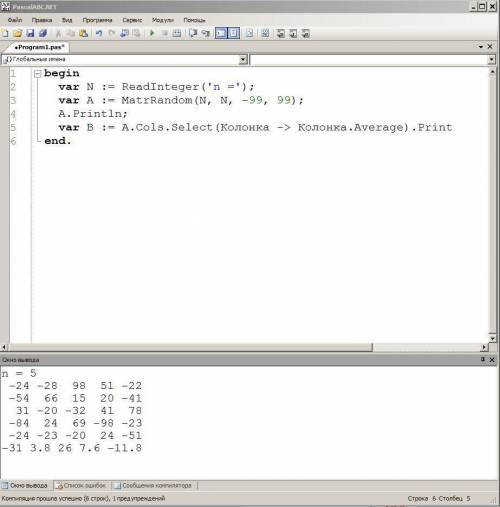This screenshot has width=500, height=507.
Task: Switch to the Сообщения компилятора tab
Action: 153,485
